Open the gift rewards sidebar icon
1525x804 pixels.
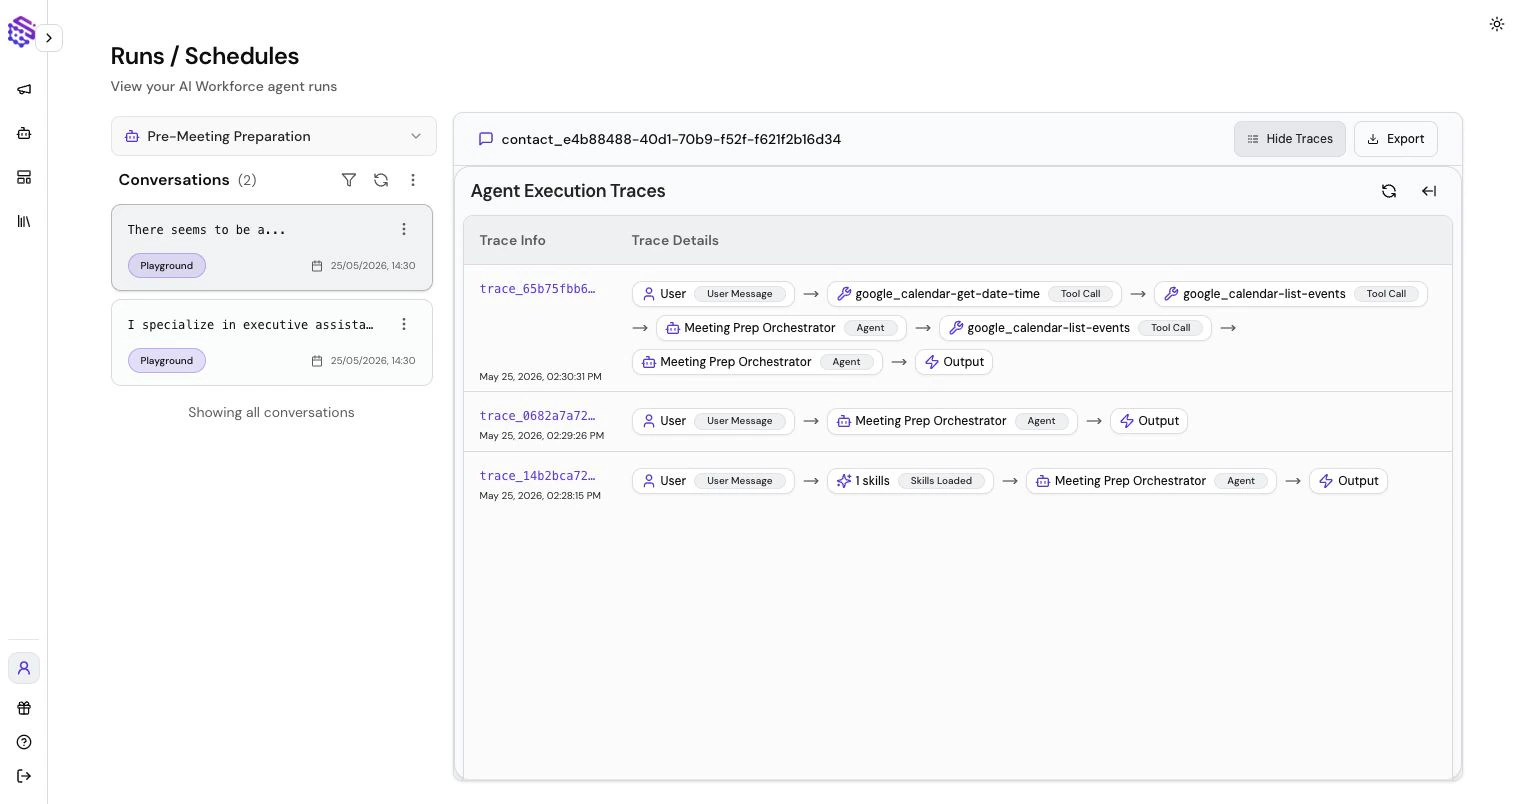pyautogui.click(x=24, y=708)
